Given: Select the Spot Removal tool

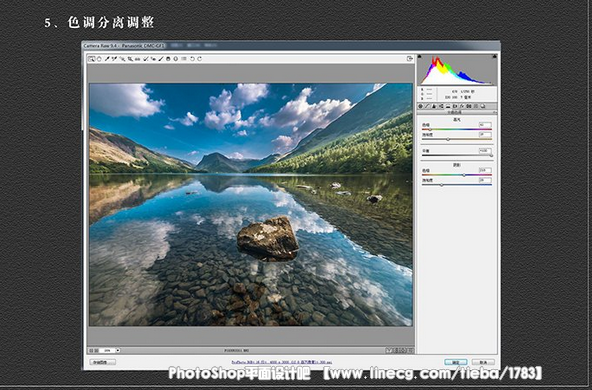Looking at the screenshot, I should pyautogui.click(x=145, y=59).
